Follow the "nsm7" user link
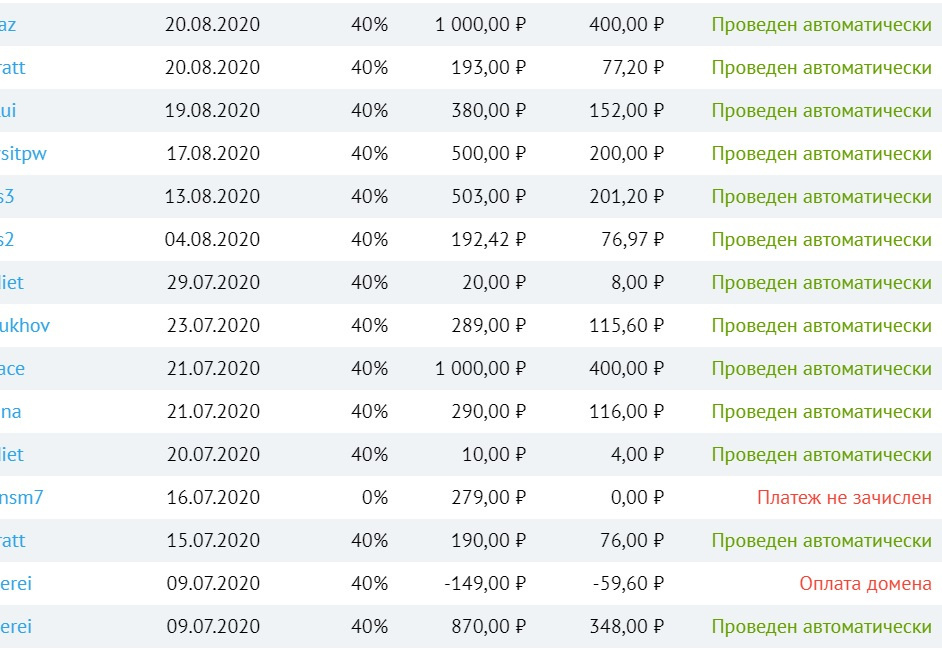This screenshot has height=654, width=942. pyautogui.click(x=21, y=498)
